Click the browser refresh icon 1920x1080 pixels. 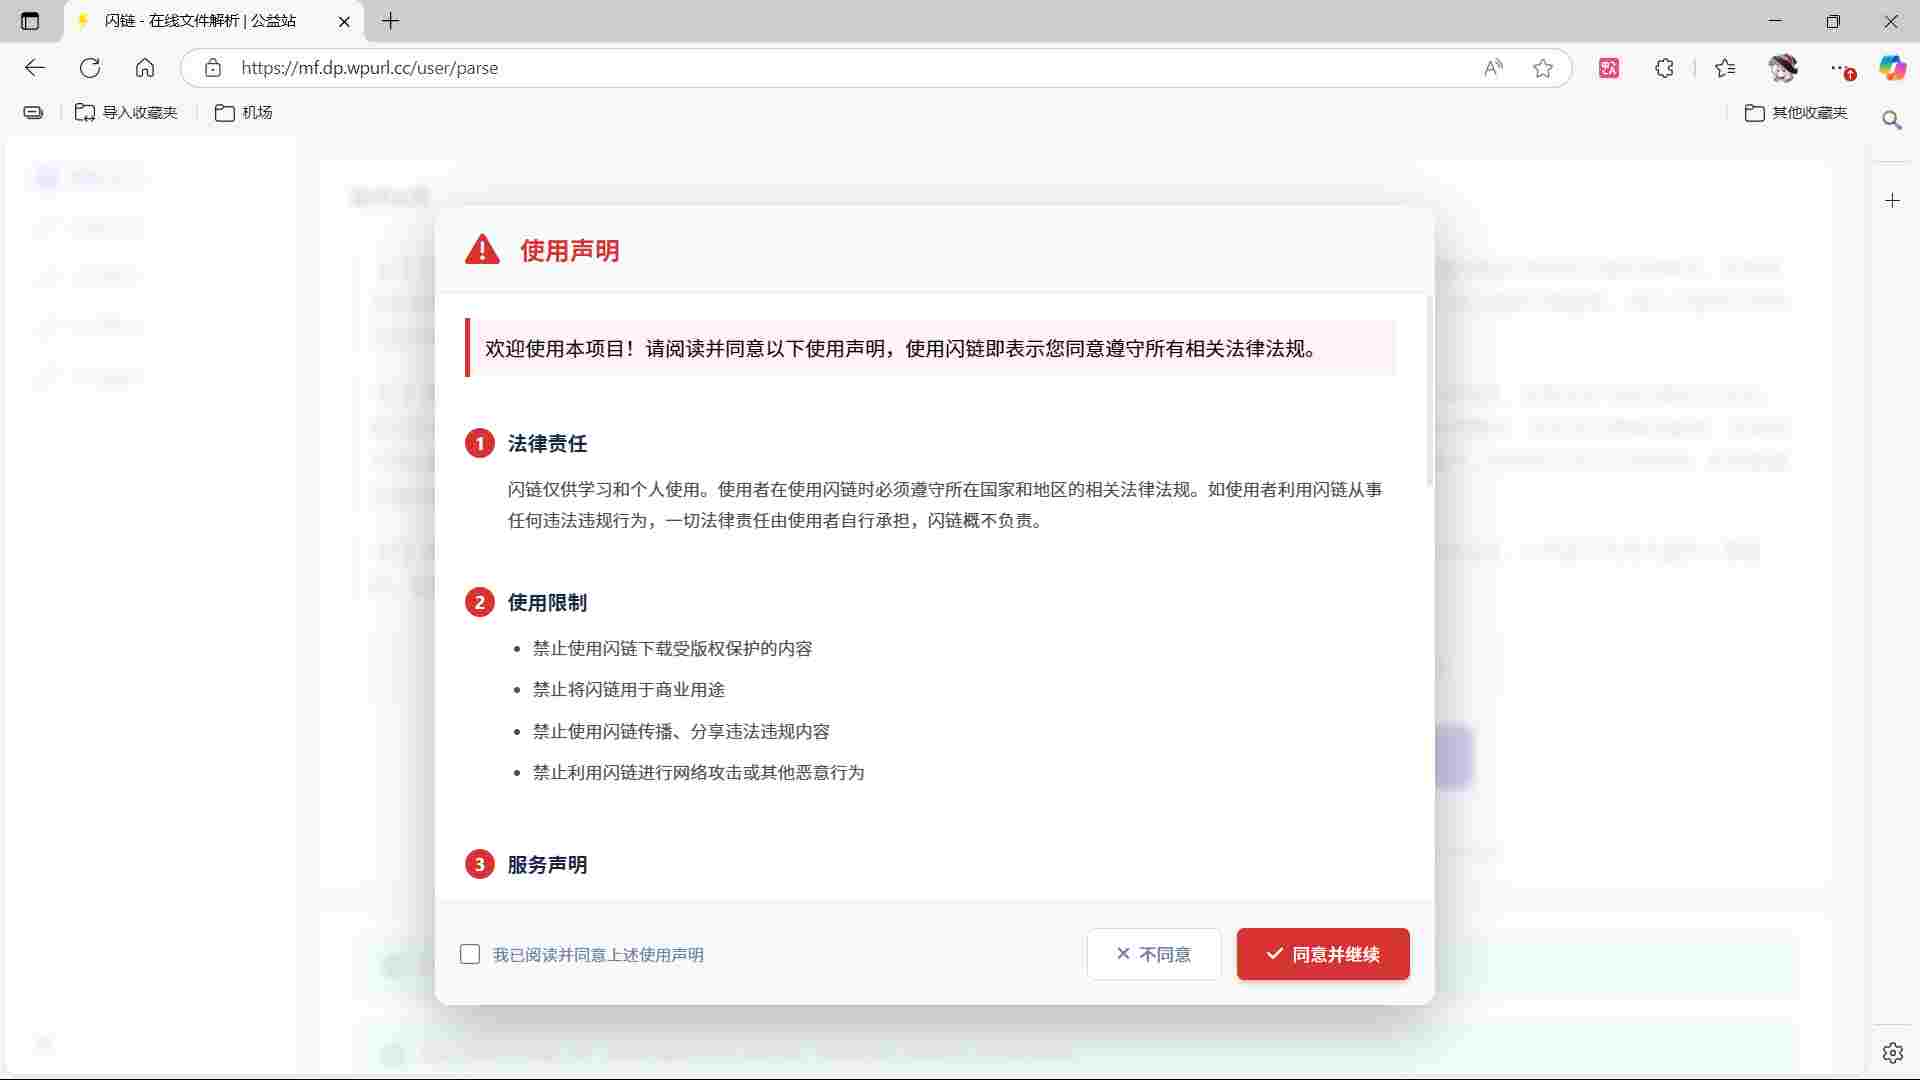90,68
